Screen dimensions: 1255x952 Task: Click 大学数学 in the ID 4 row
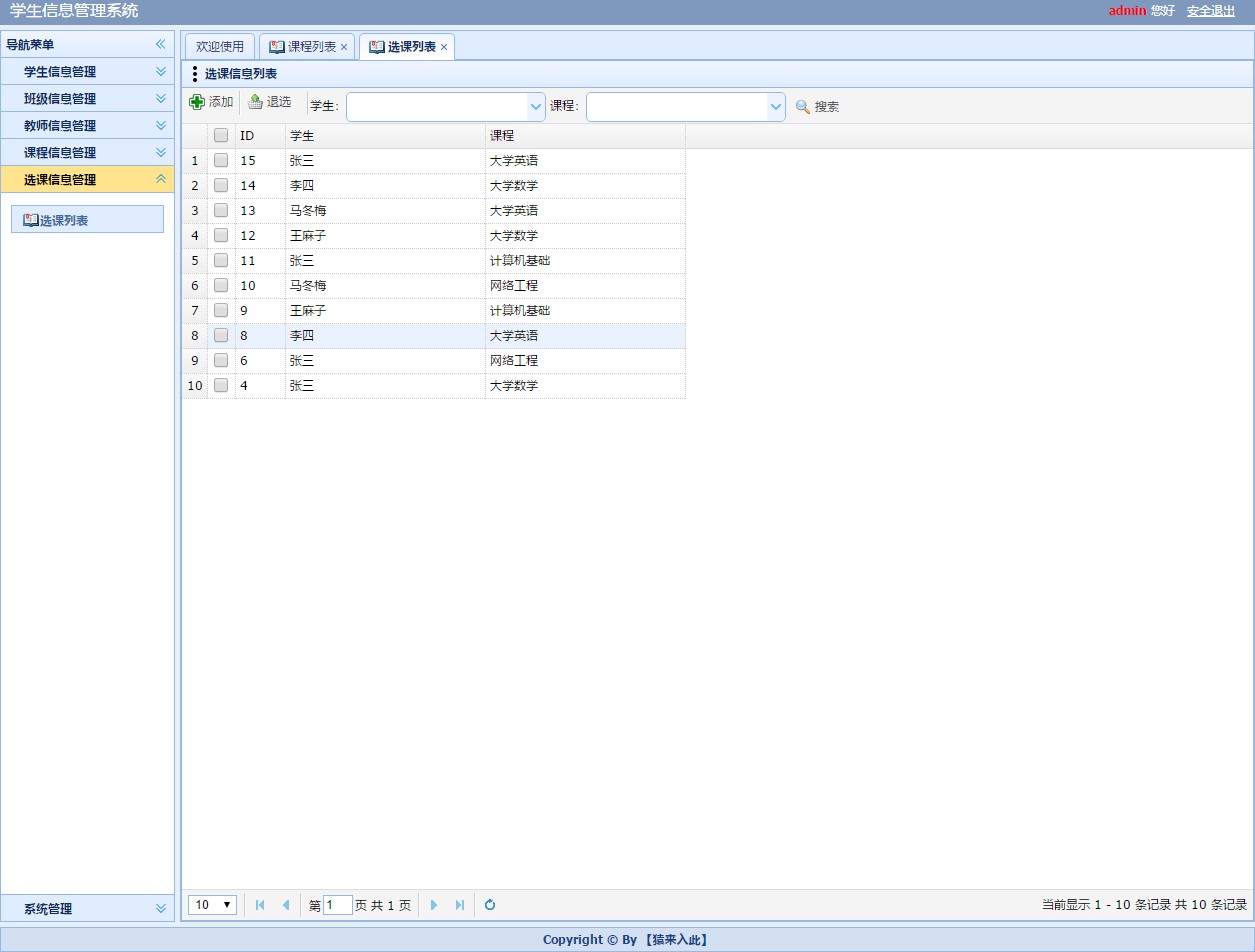click(x=514, y=385)
